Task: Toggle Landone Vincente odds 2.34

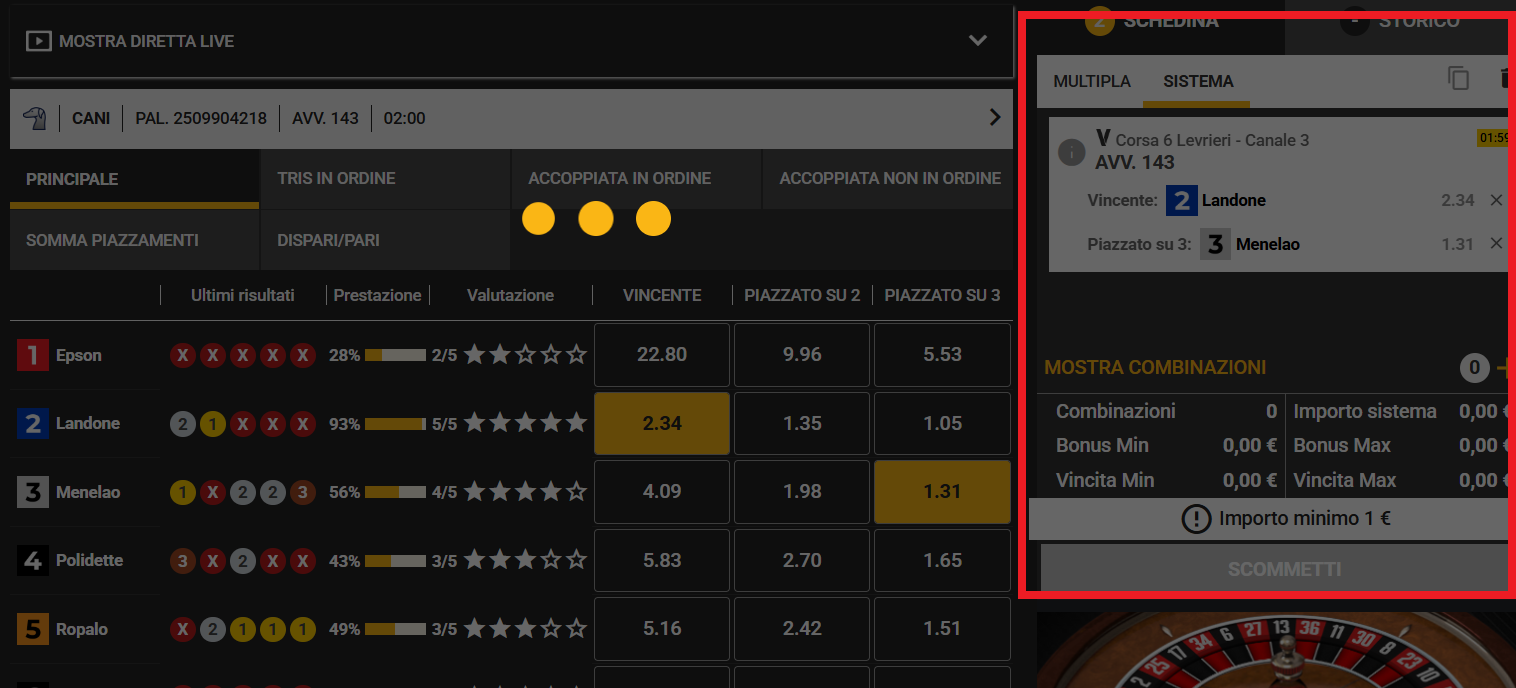Action: (x=662, y=423)
